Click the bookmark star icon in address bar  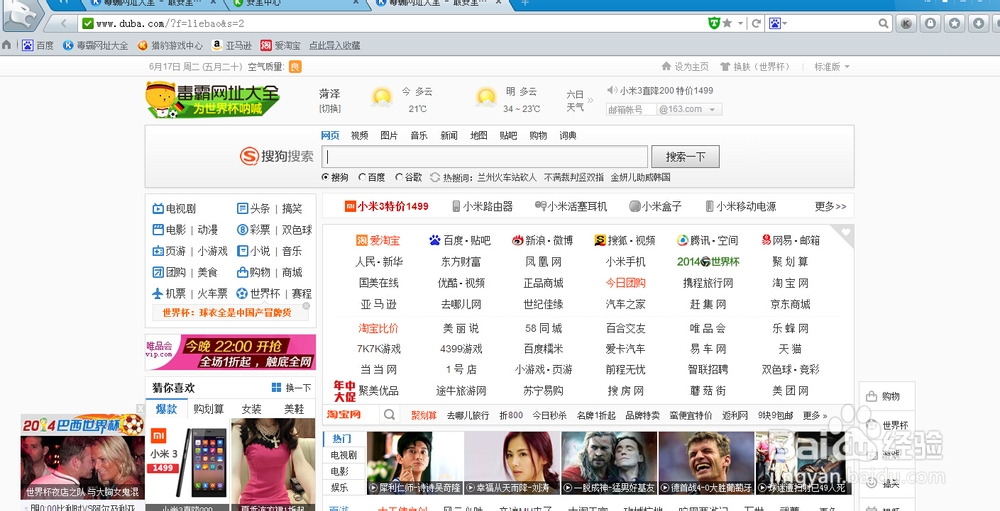coord(727,24)
